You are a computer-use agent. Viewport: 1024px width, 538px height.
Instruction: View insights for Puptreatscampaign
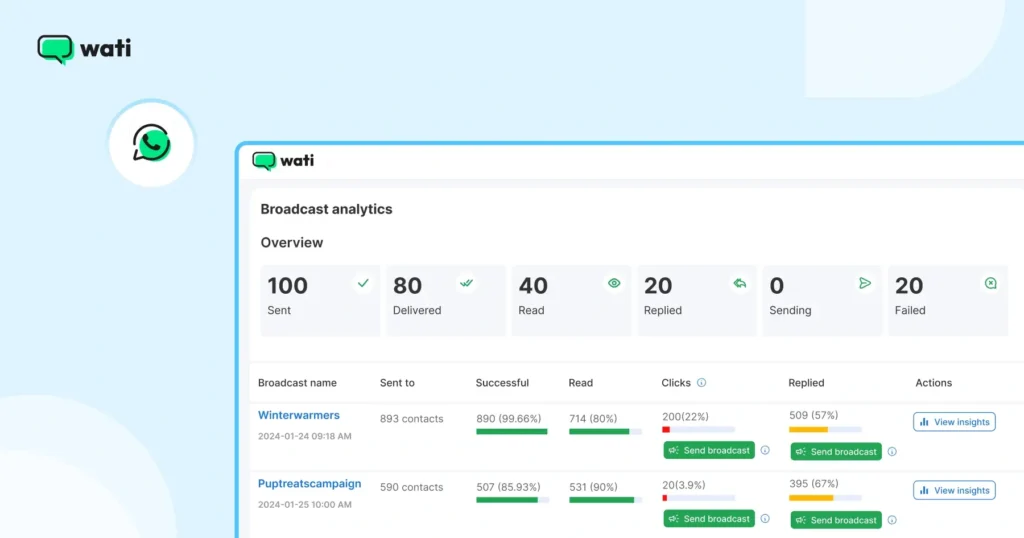pos(954,490)
